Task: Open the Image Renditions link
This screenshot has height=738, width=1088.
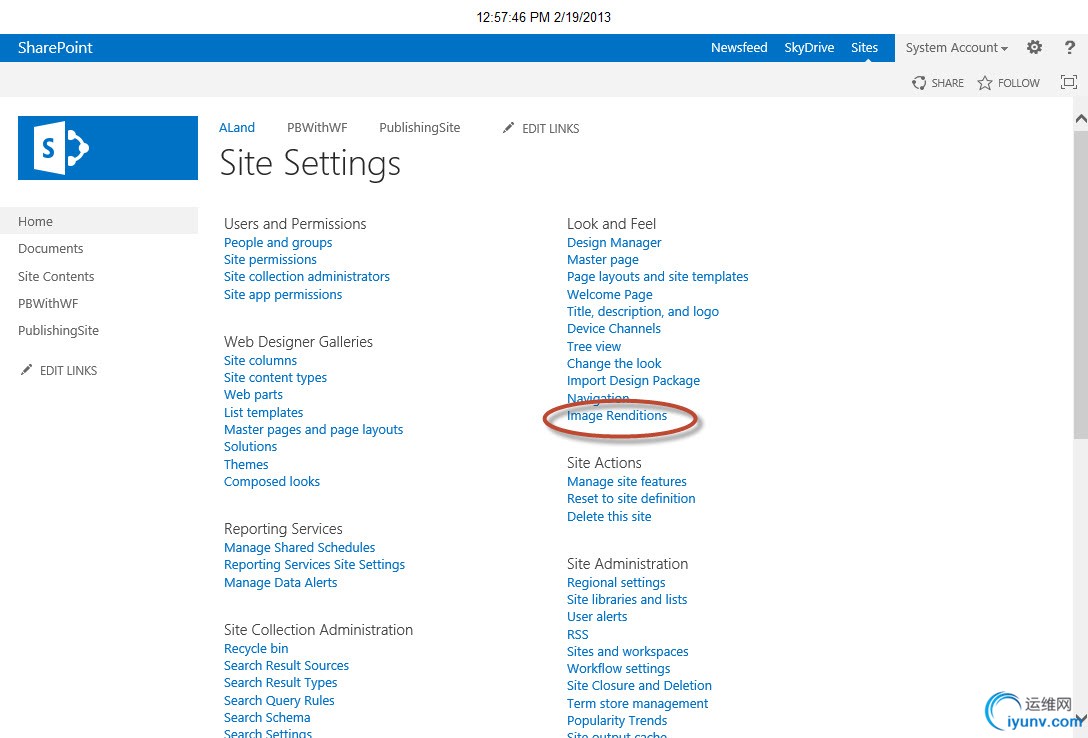Action: (617, 415)
